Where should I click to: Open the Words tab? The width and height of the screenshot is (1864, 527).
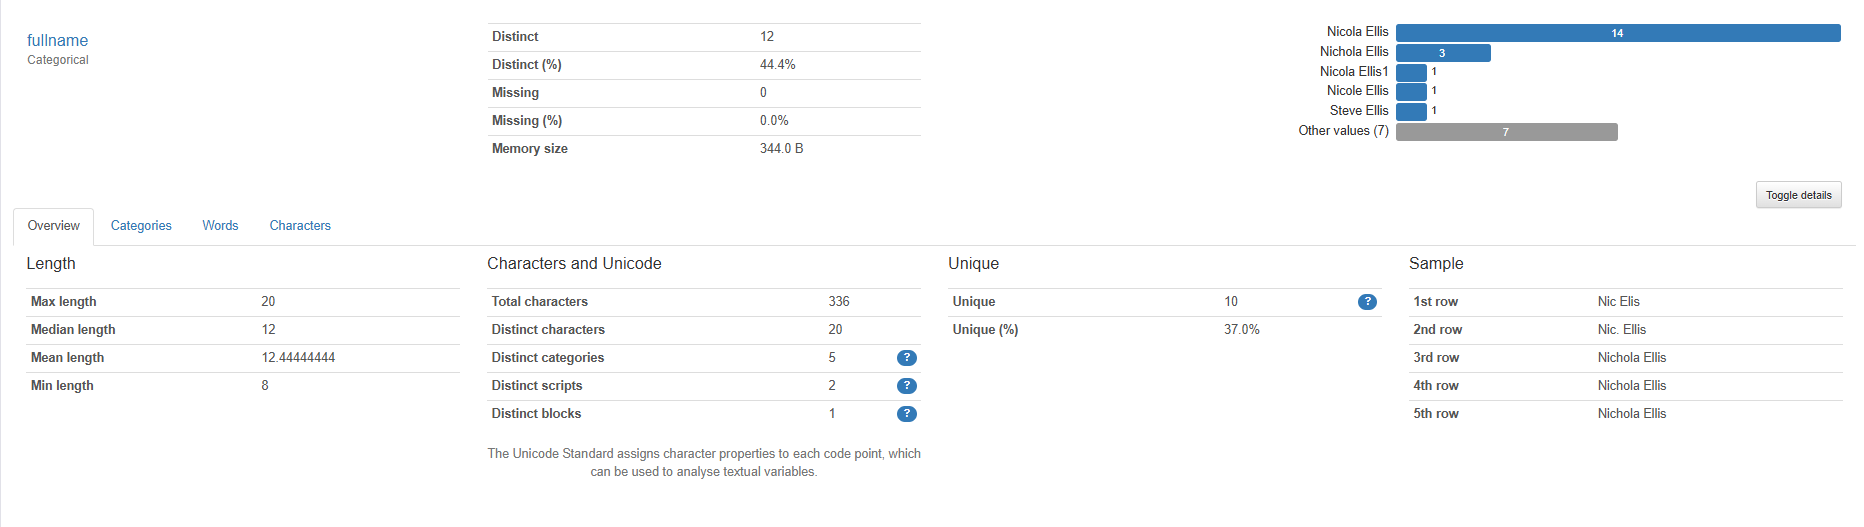tap(220, 226)
